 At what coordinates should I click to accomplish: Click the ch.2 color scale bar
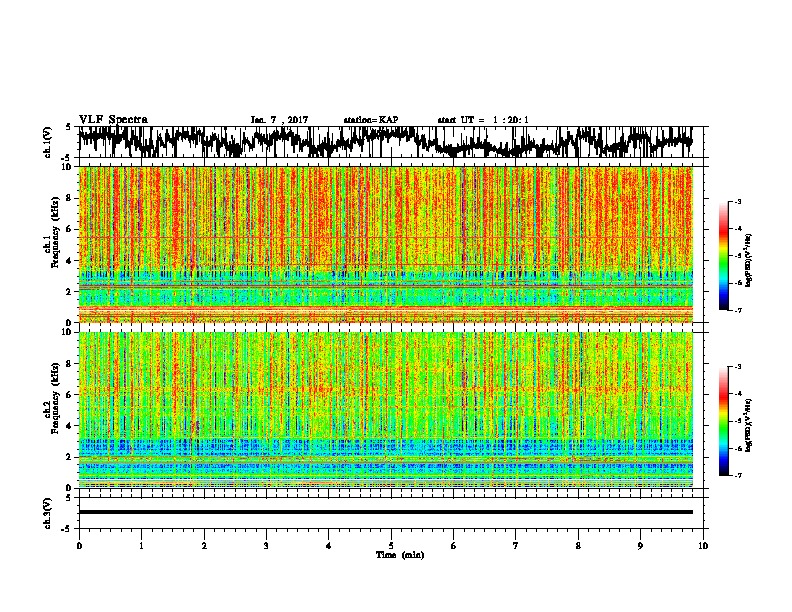723,421
